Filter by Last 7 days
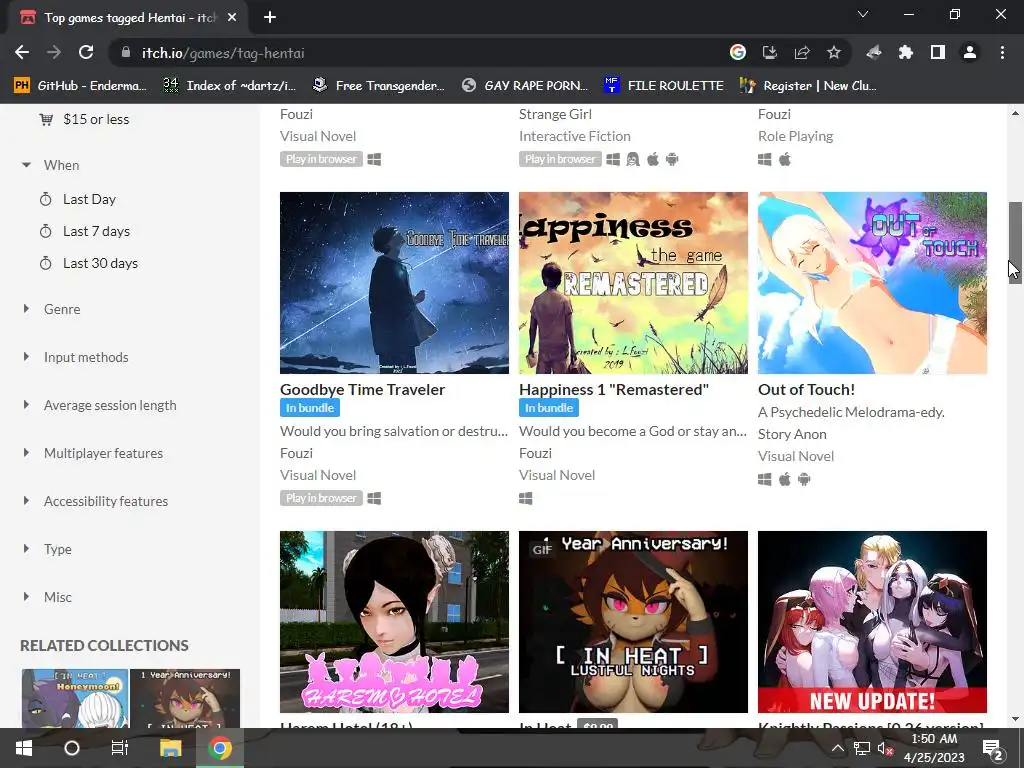1024x768 pixels. (97, 231)
